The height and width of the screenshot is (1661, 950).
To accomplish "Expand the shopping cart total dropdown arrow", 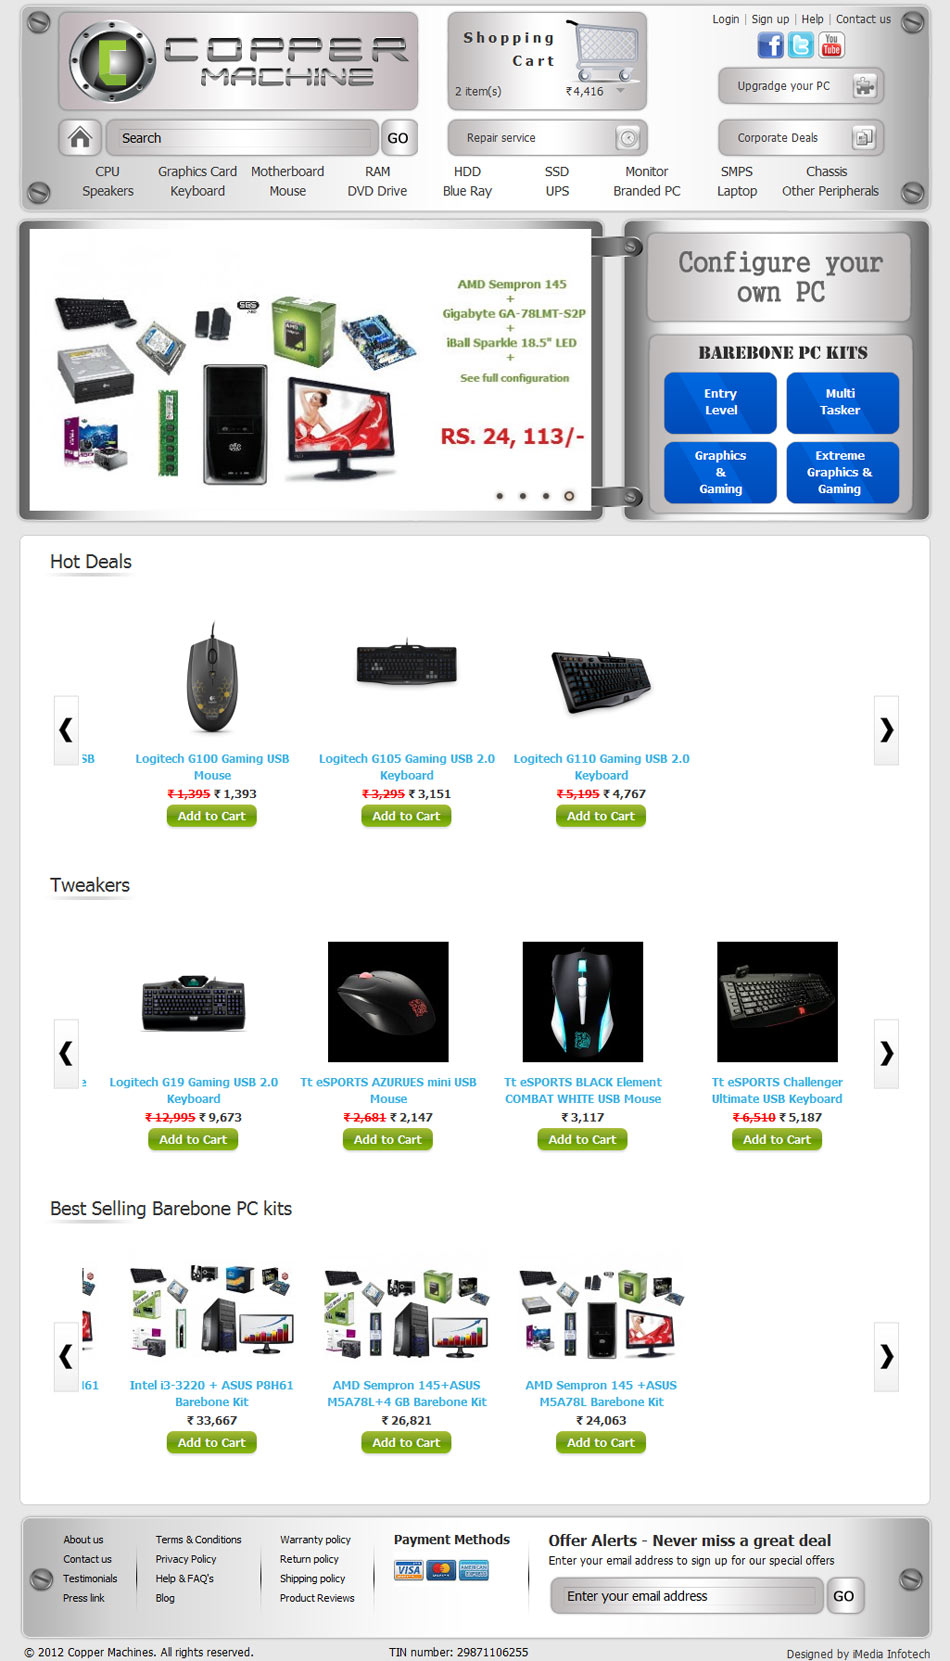I will [x=620, y=91].
